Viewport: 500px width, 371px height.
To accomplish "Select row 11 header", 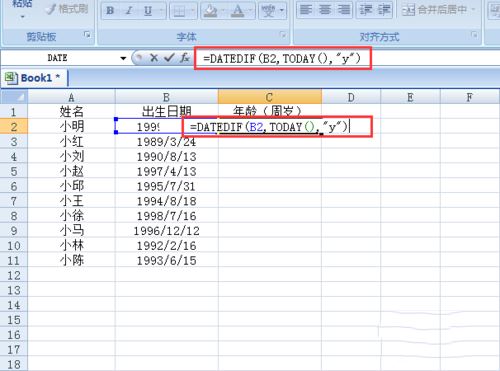I will (x=14, y=260).
